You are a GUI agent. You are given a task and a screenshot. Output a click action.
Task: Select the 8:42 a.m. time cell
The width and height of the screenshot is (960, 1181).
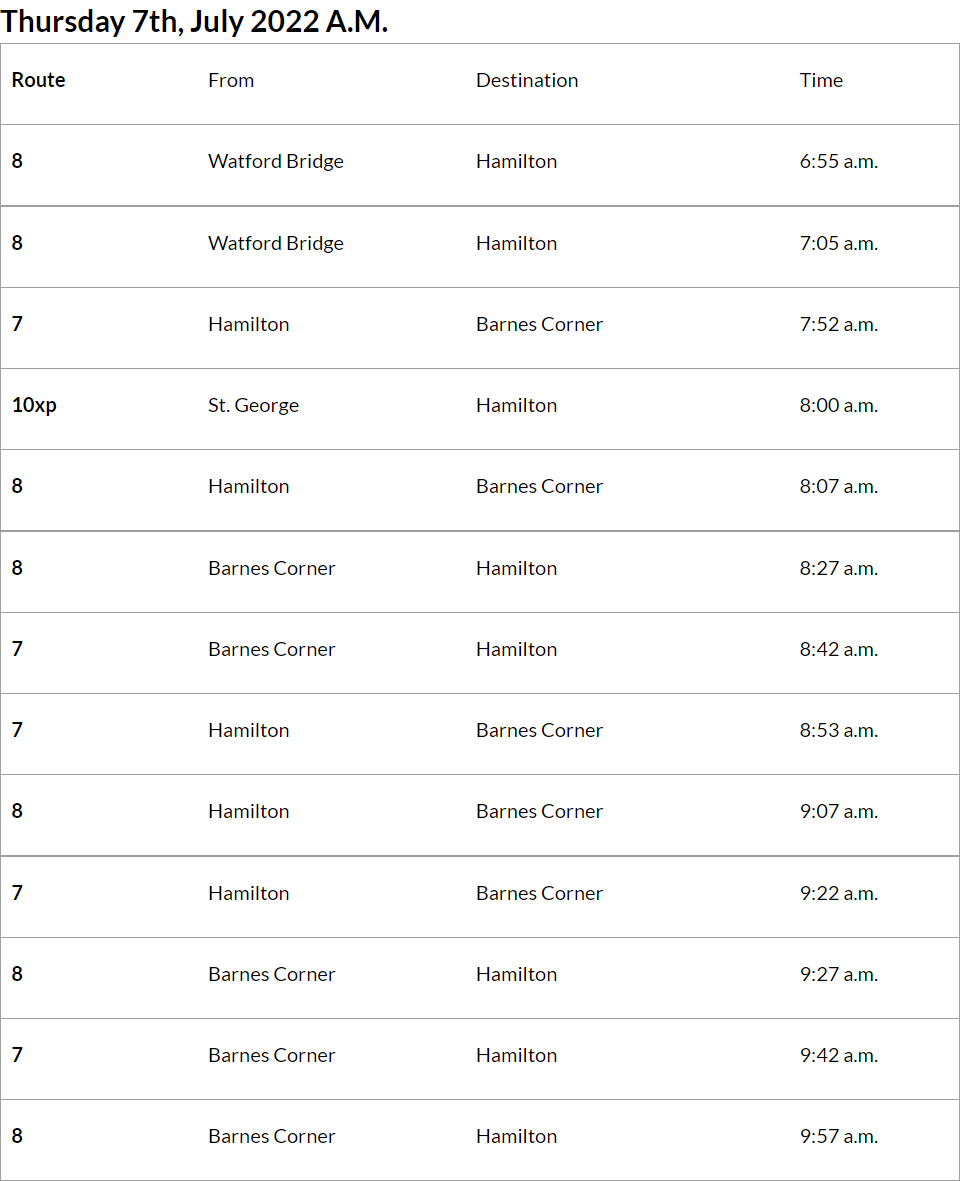point(838,650)
